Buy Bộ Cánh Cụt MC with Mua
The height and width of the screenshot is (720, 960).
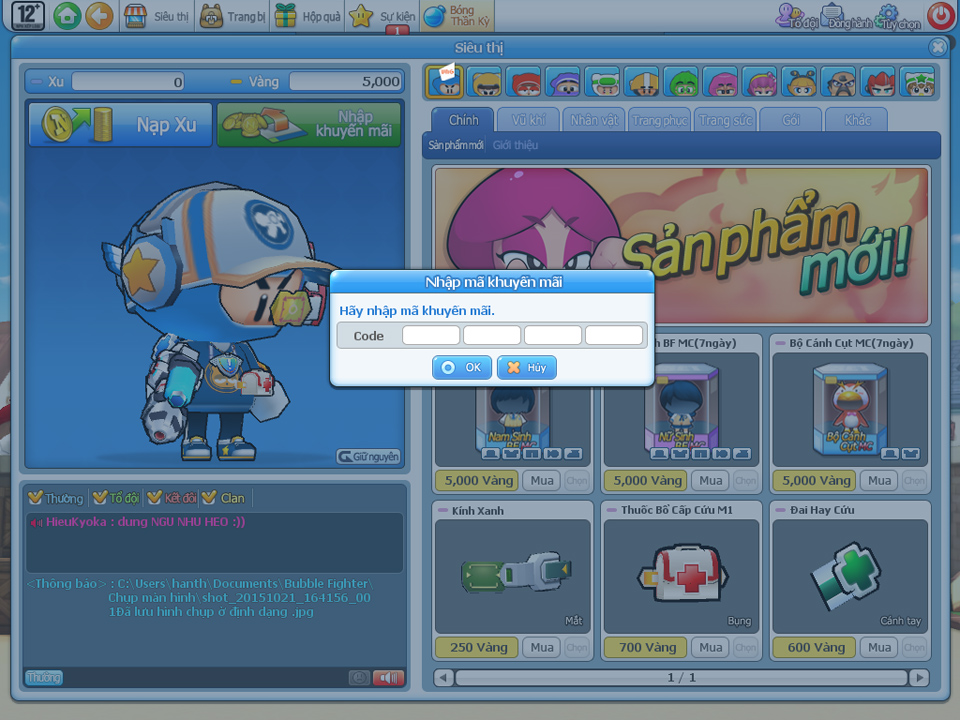point(879,481)
